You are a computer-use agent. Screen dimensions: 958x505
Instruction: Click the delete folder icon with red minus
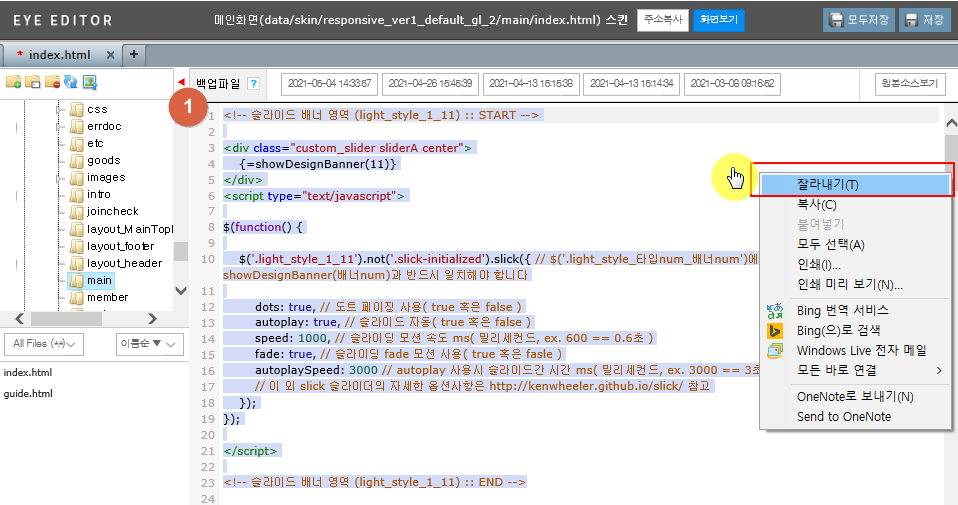tap(52, 82)
